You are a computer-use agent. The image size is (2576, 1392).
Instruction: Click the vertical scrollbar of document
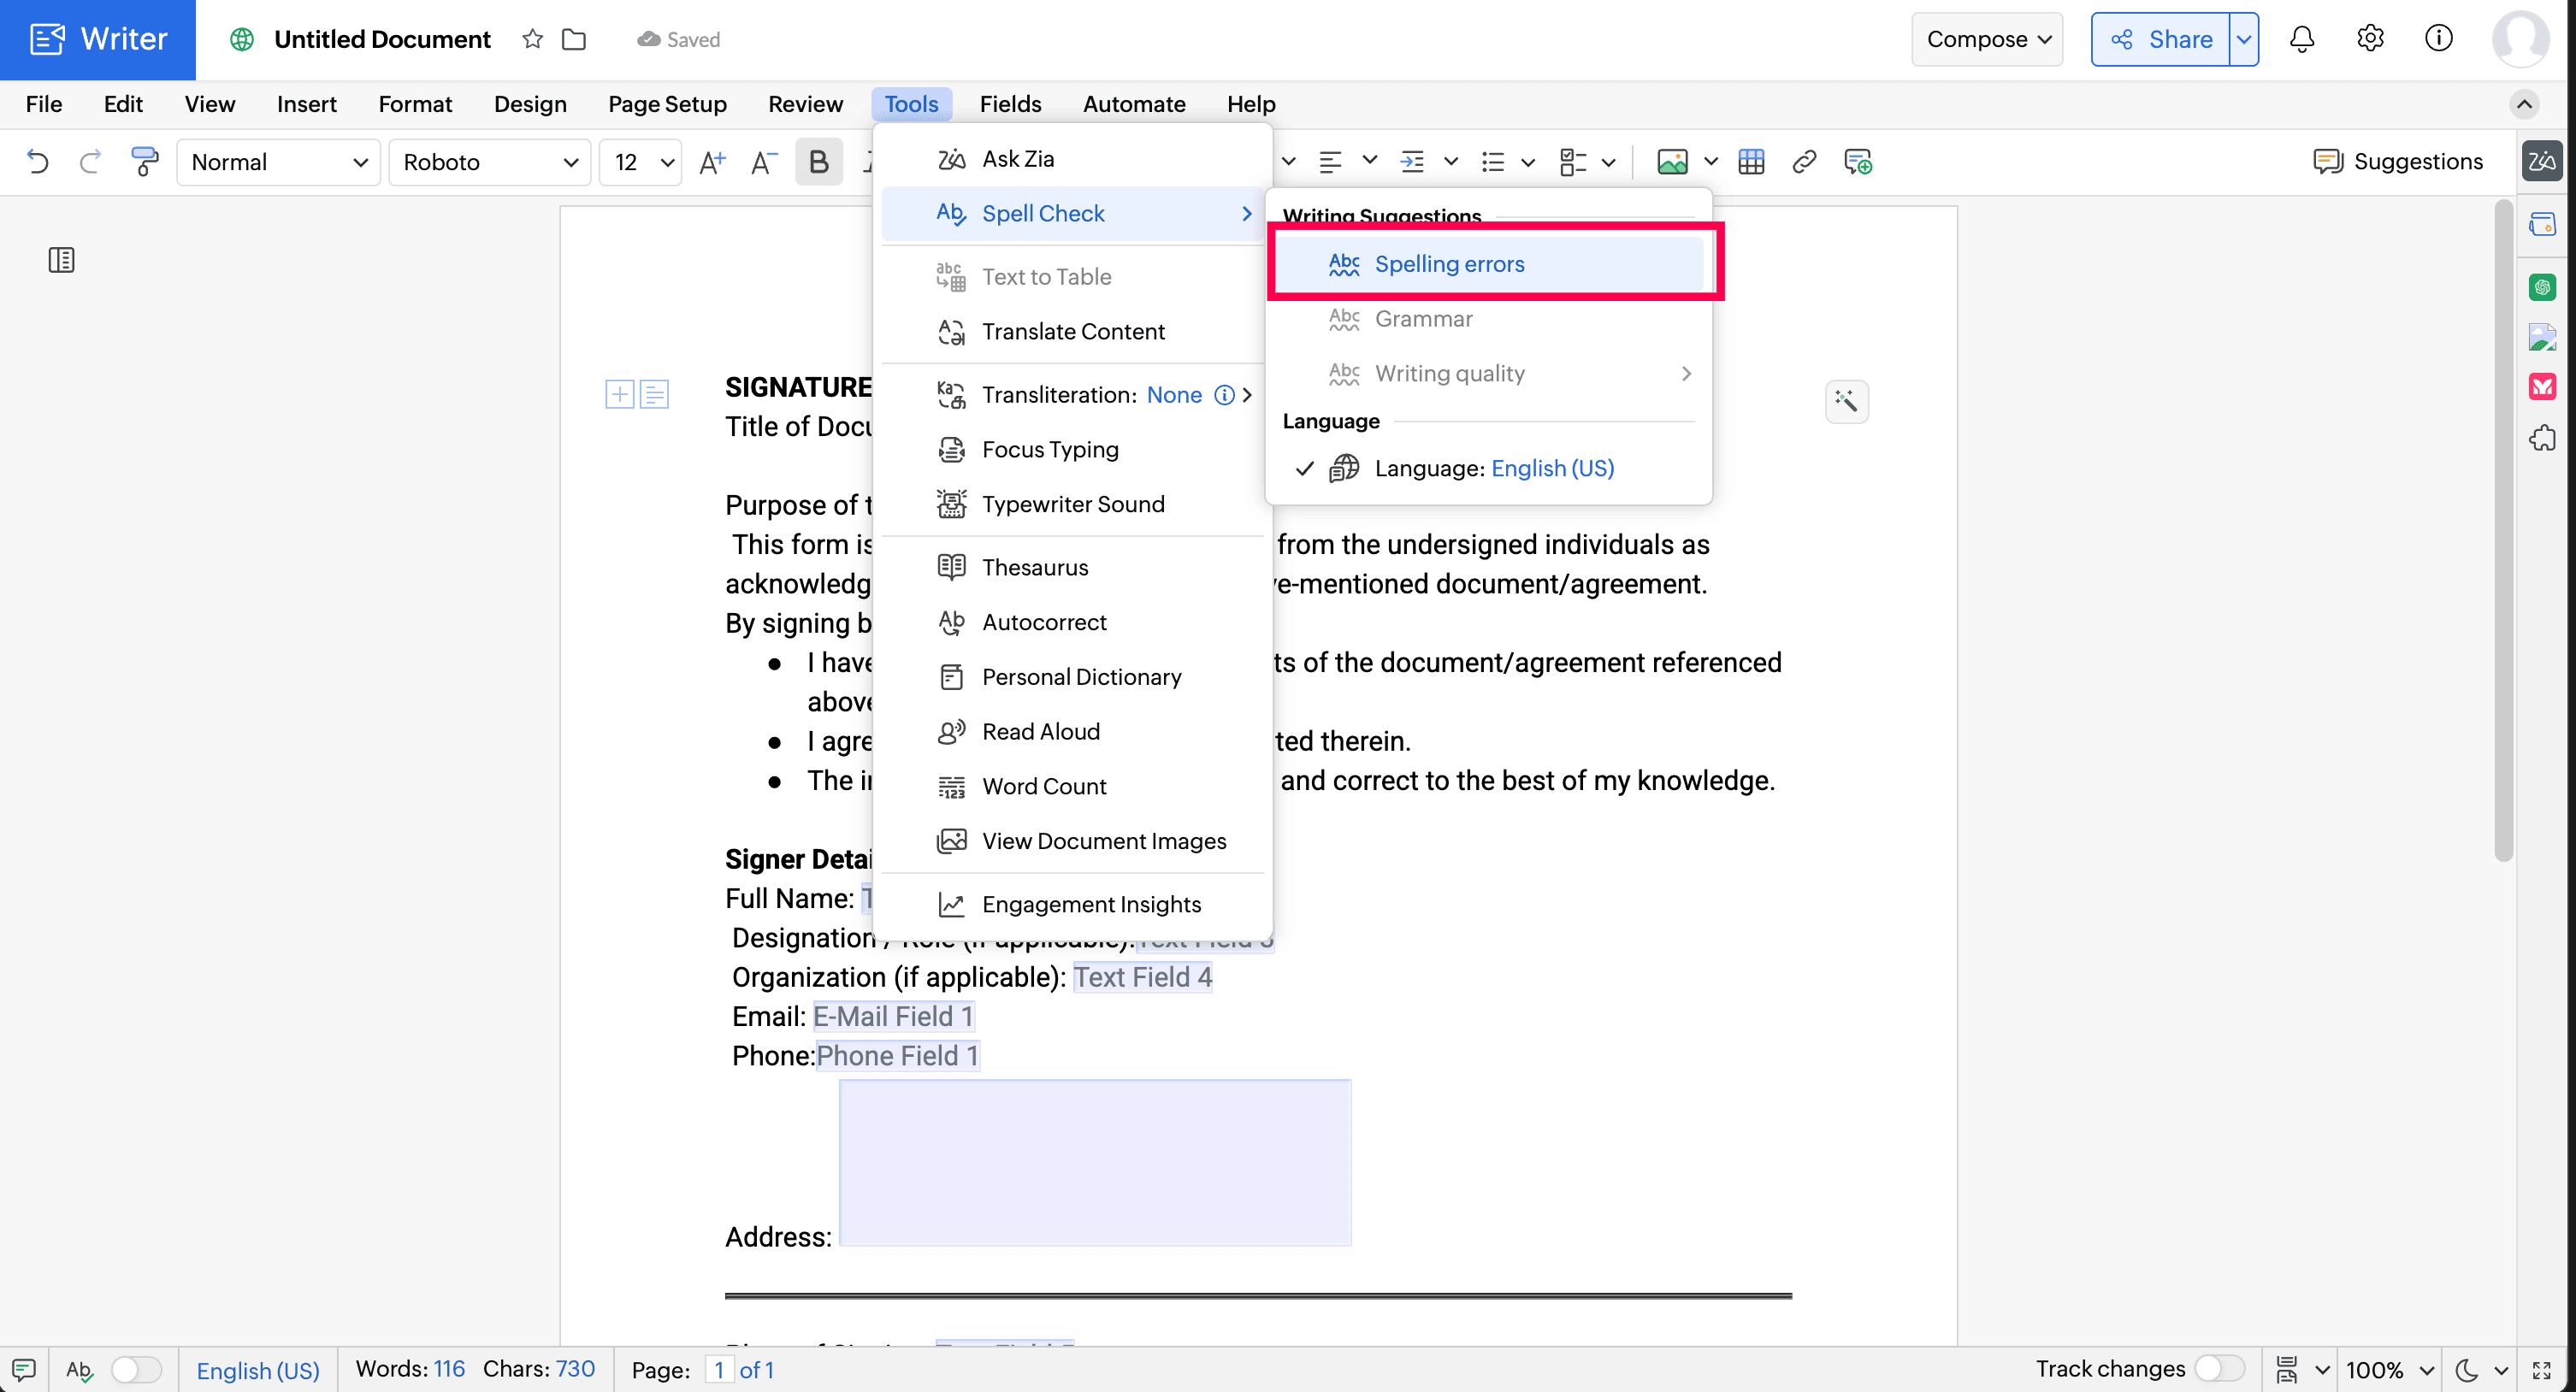point(2503,530)
